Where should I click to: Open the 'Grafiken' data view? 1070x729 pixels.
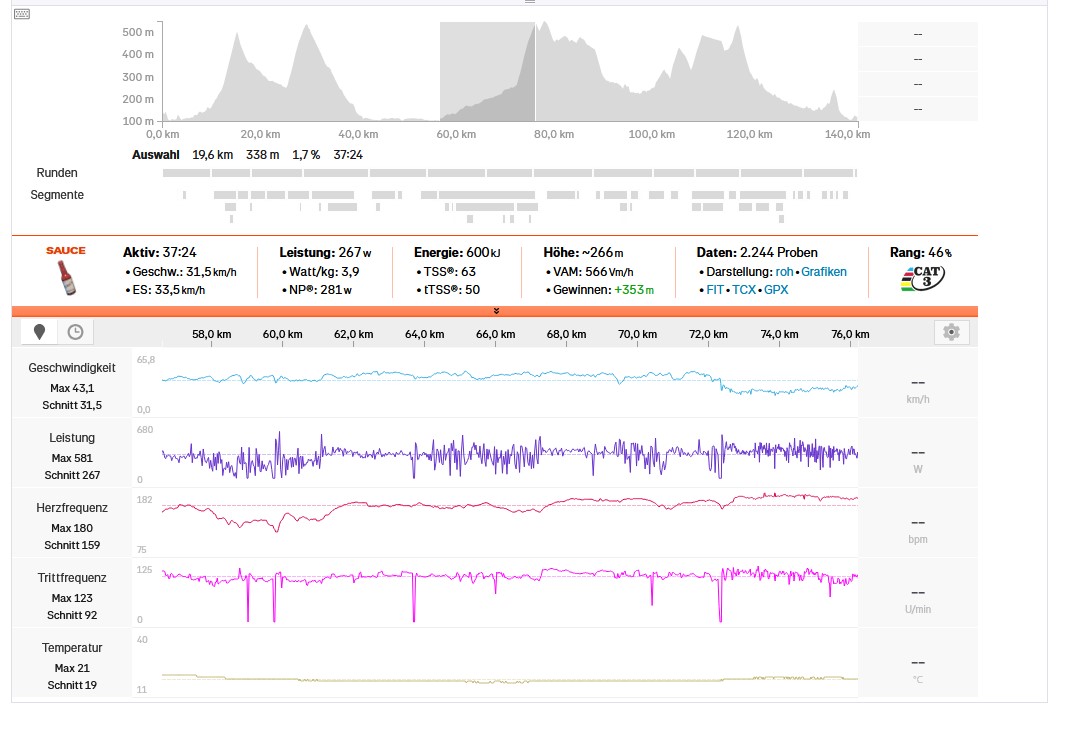click(x=823, y=272)
